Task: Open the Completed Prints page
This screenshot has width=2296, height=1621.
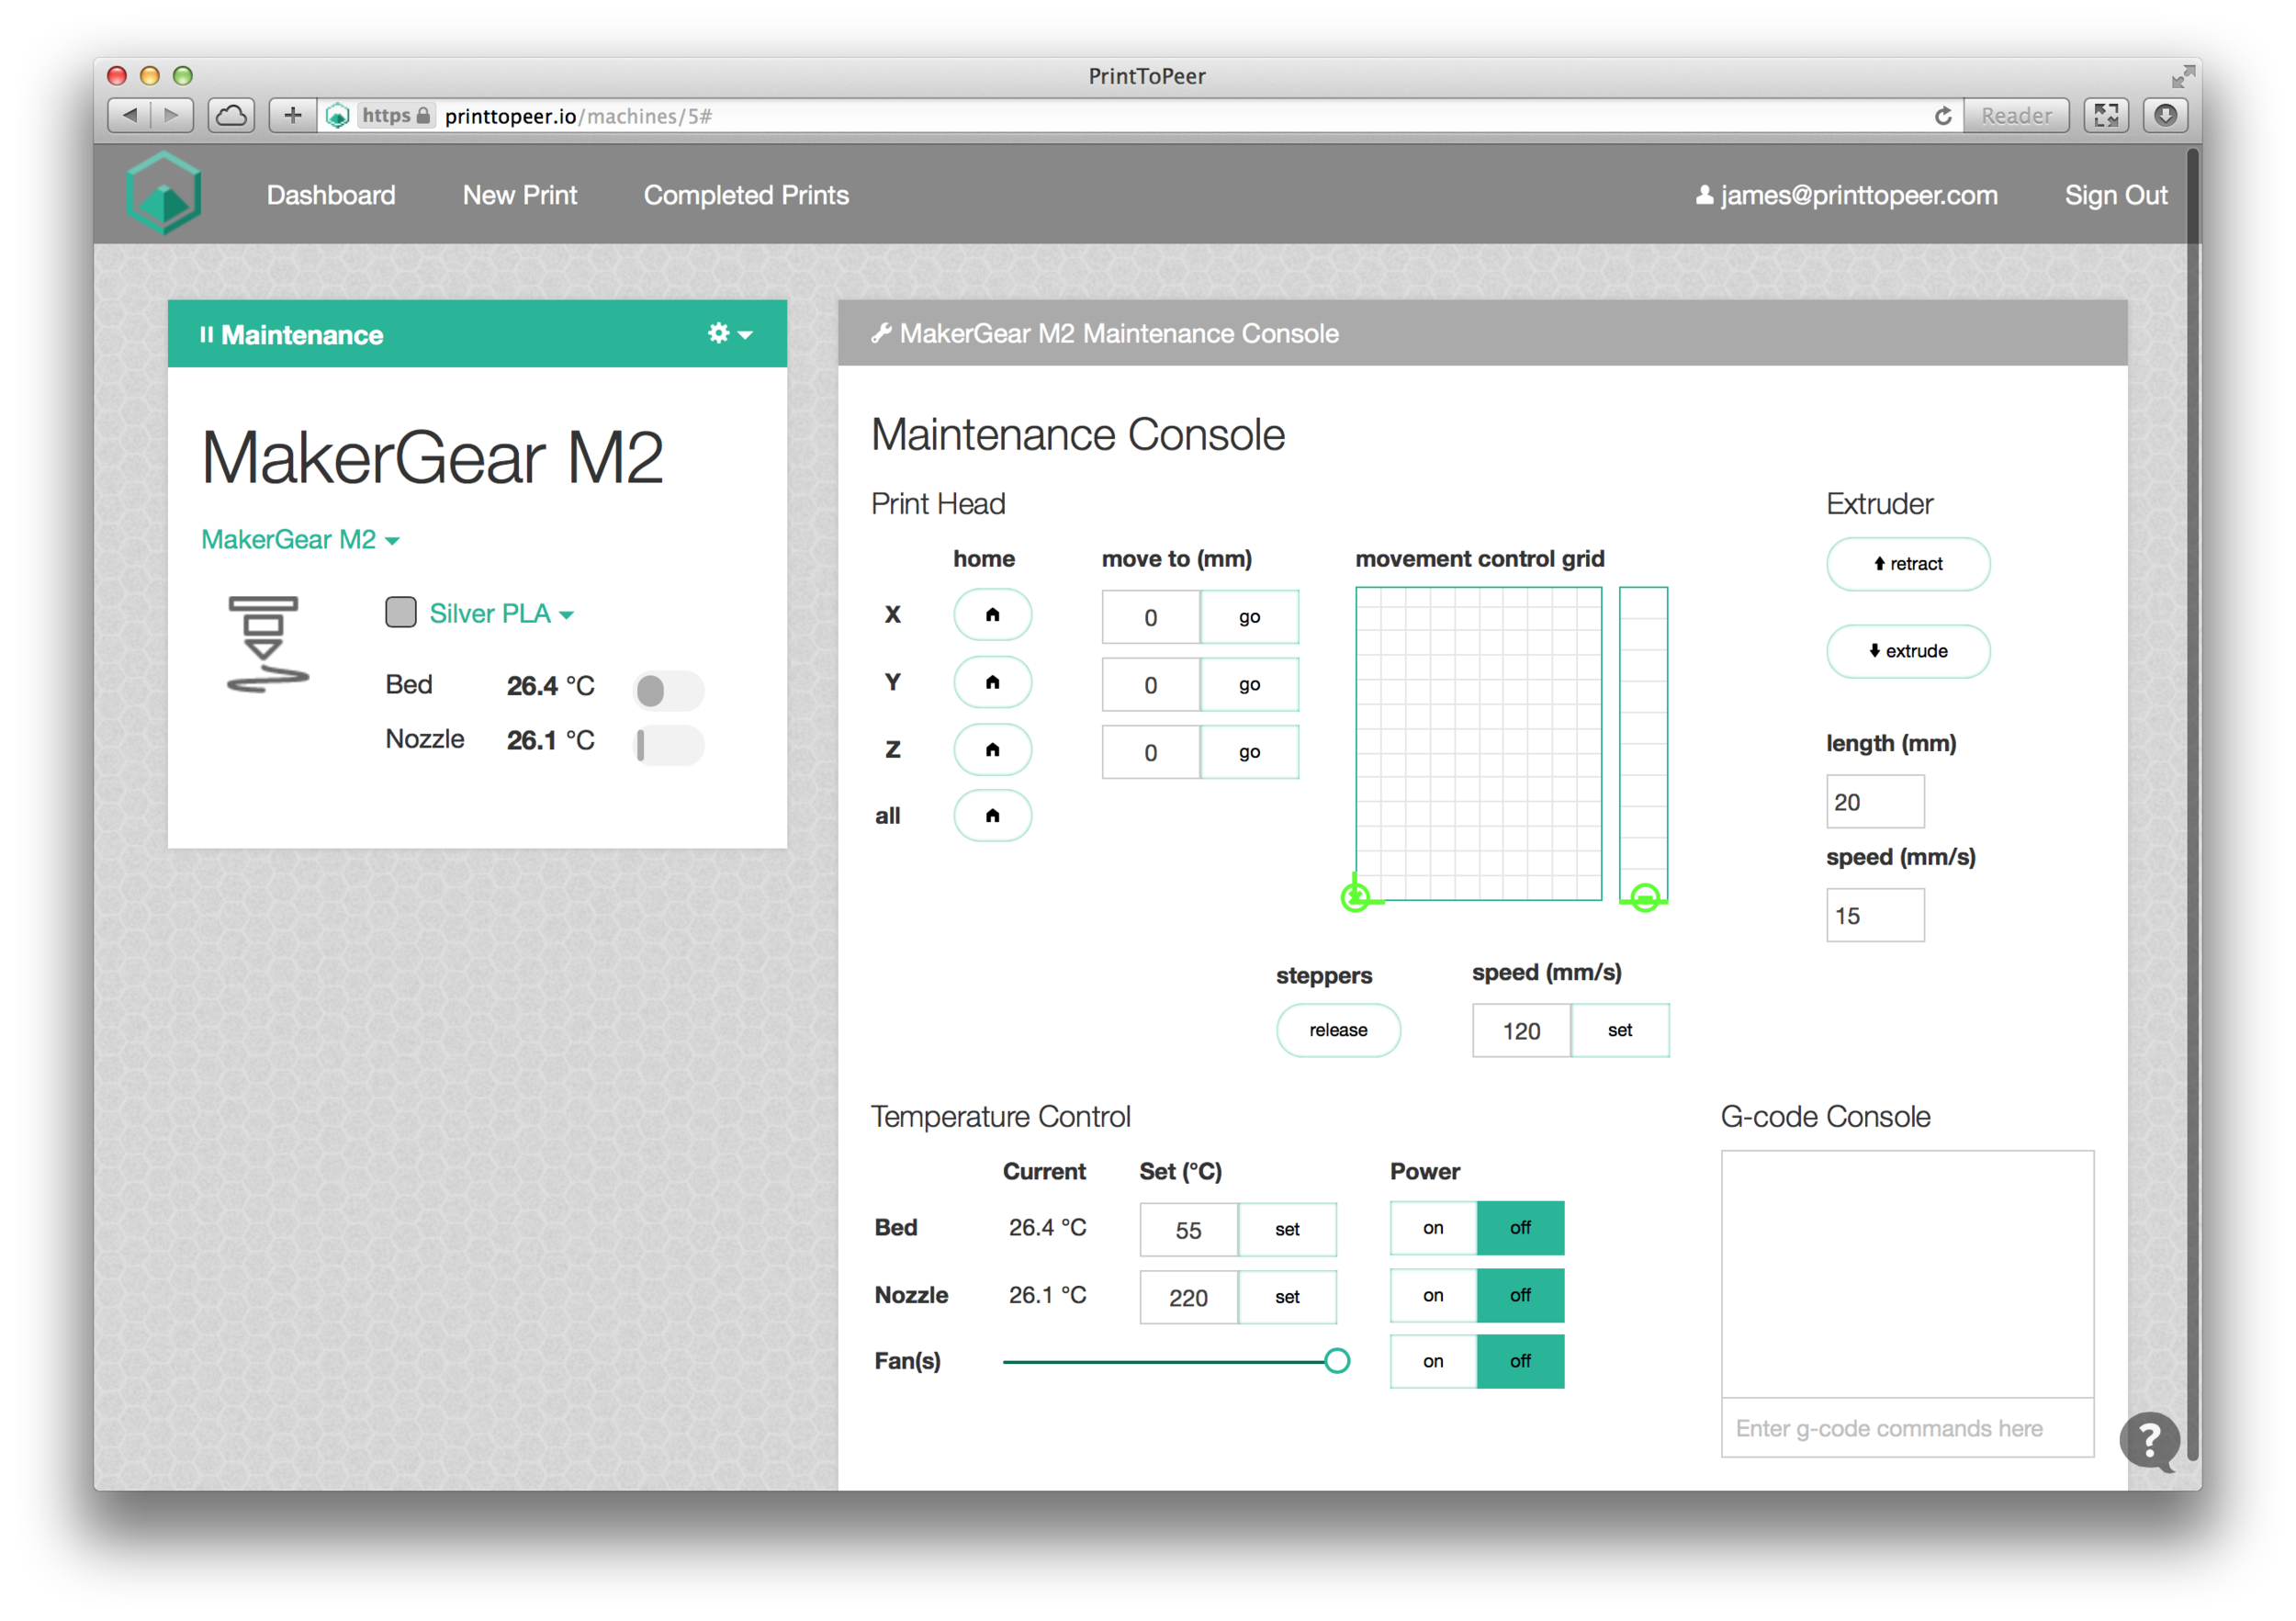Action: click(745, 195)
